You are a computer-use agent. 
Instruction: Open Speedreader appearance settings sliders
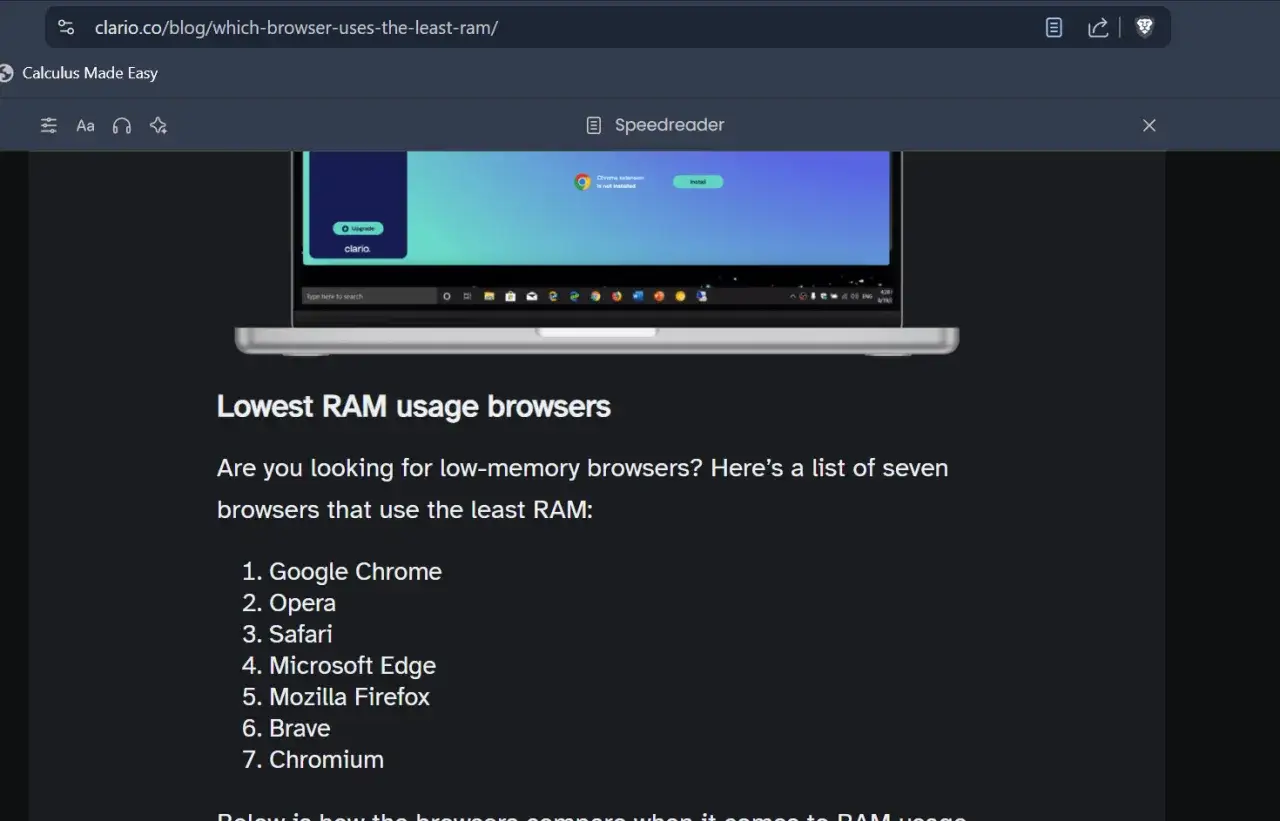(x=48, y=125)
